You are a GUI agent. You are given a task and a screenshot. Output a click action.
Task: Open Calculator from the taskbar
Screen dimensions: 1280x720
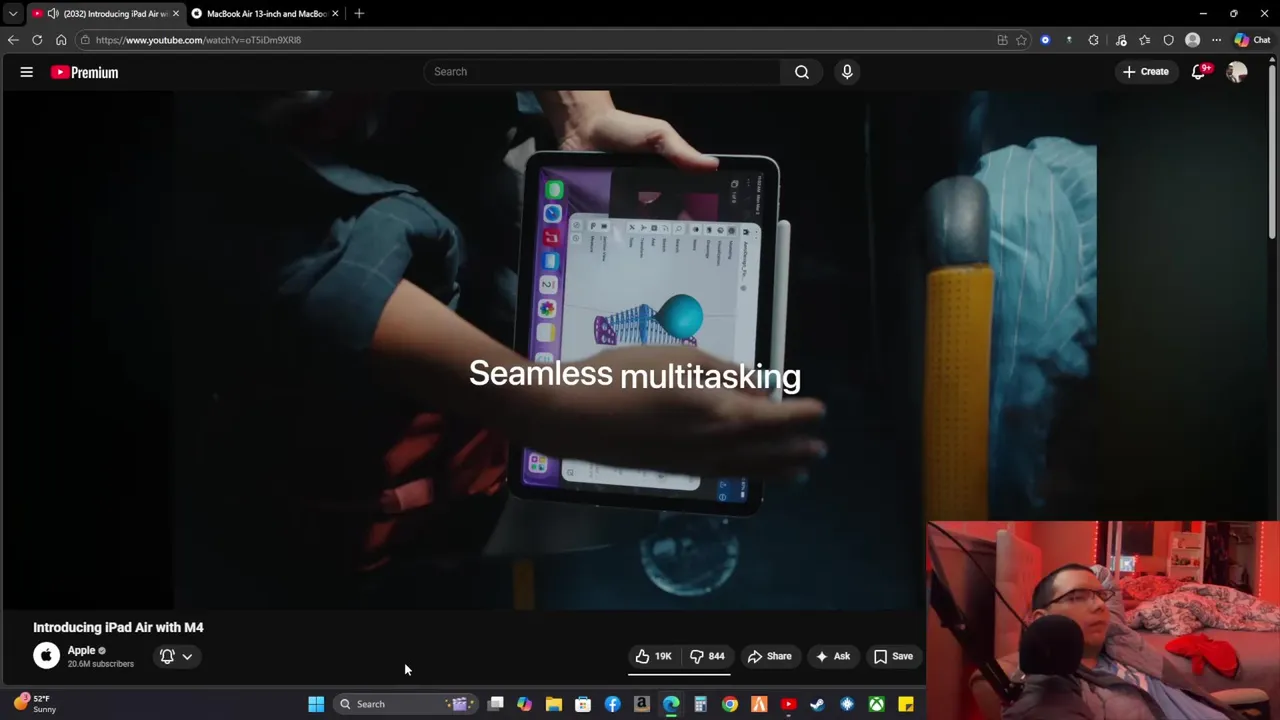pos(700,704)
